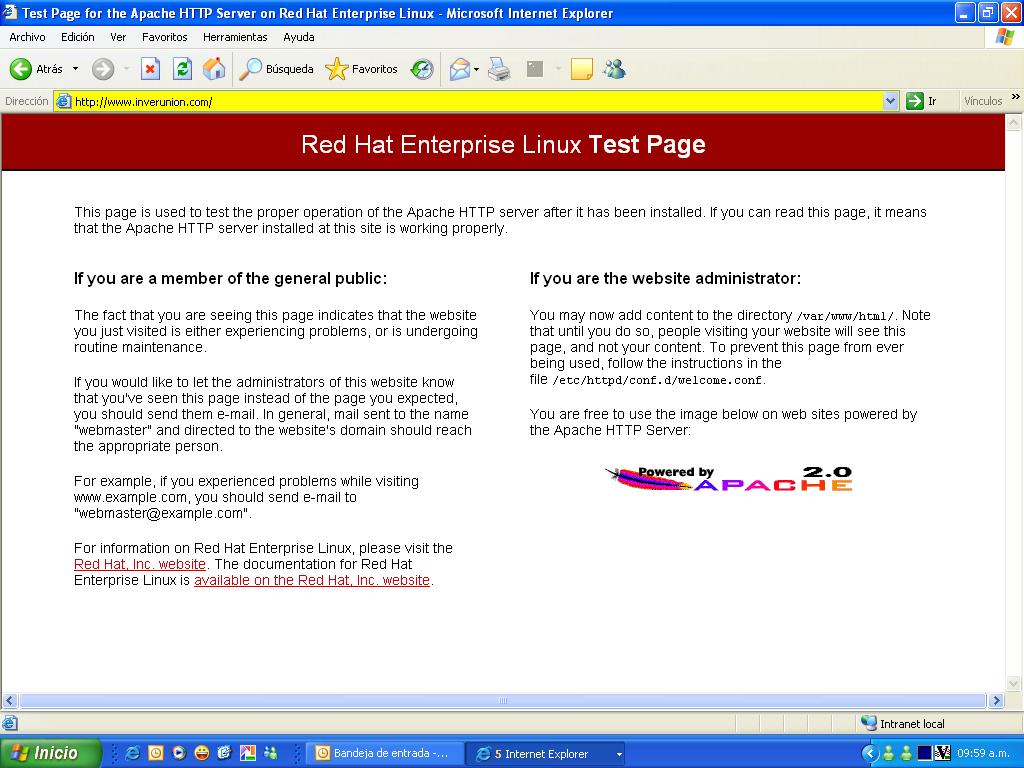Click vertical scrollbar down arrow
The image size is (1024, 768).
point(1014,684)
